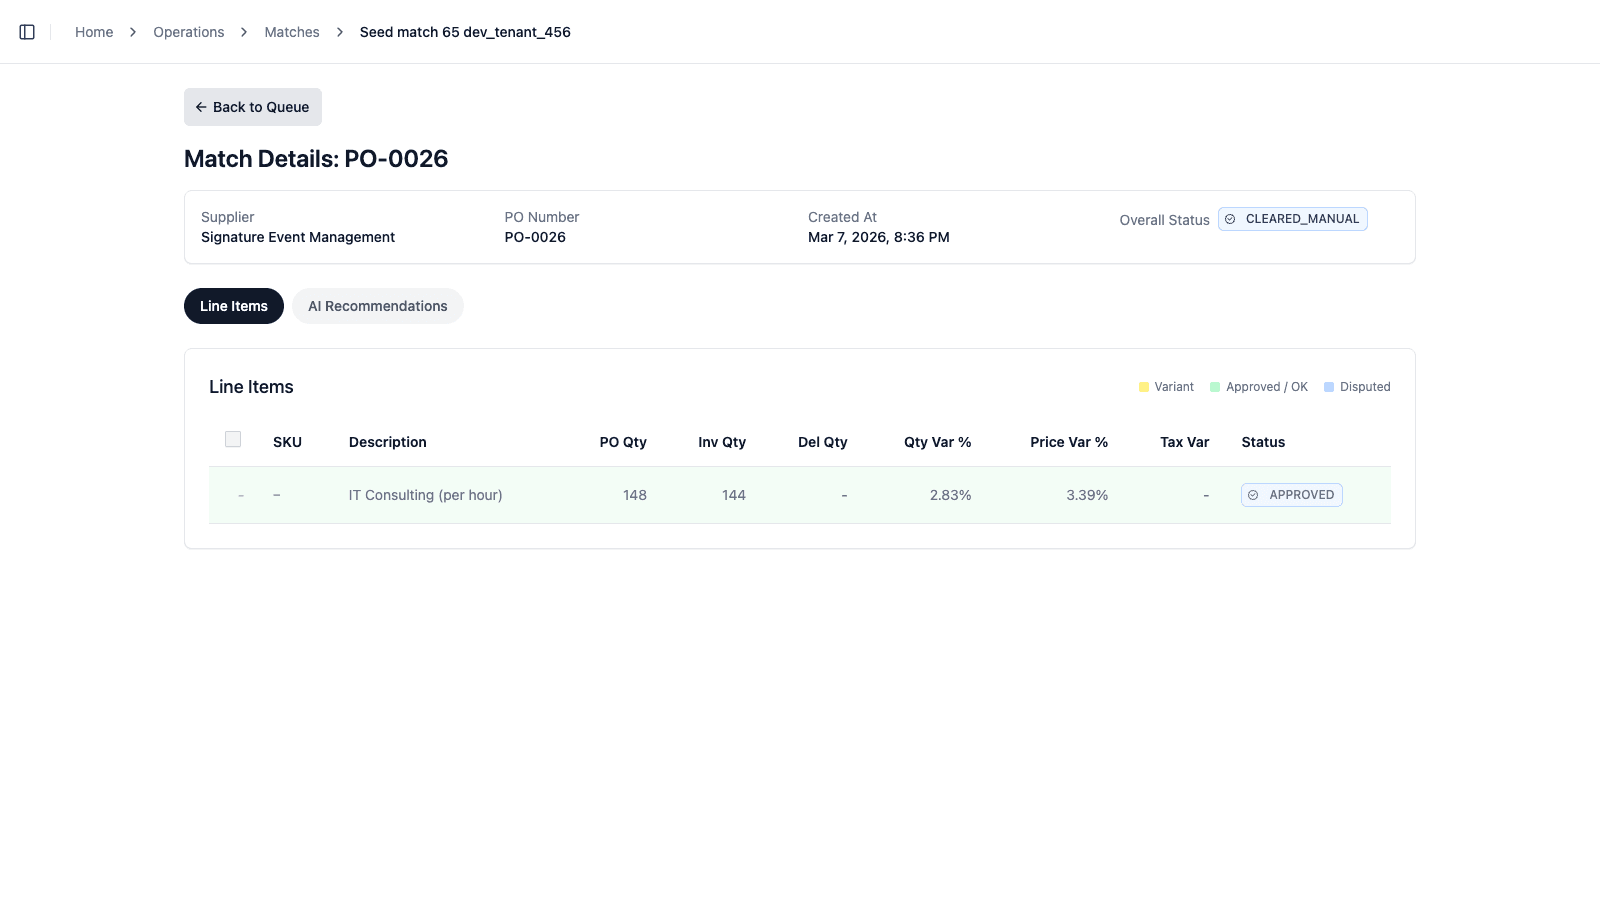Click the back arrow on Back to Queue
The image size is (1600, 900).
click(x=203, y=107)
